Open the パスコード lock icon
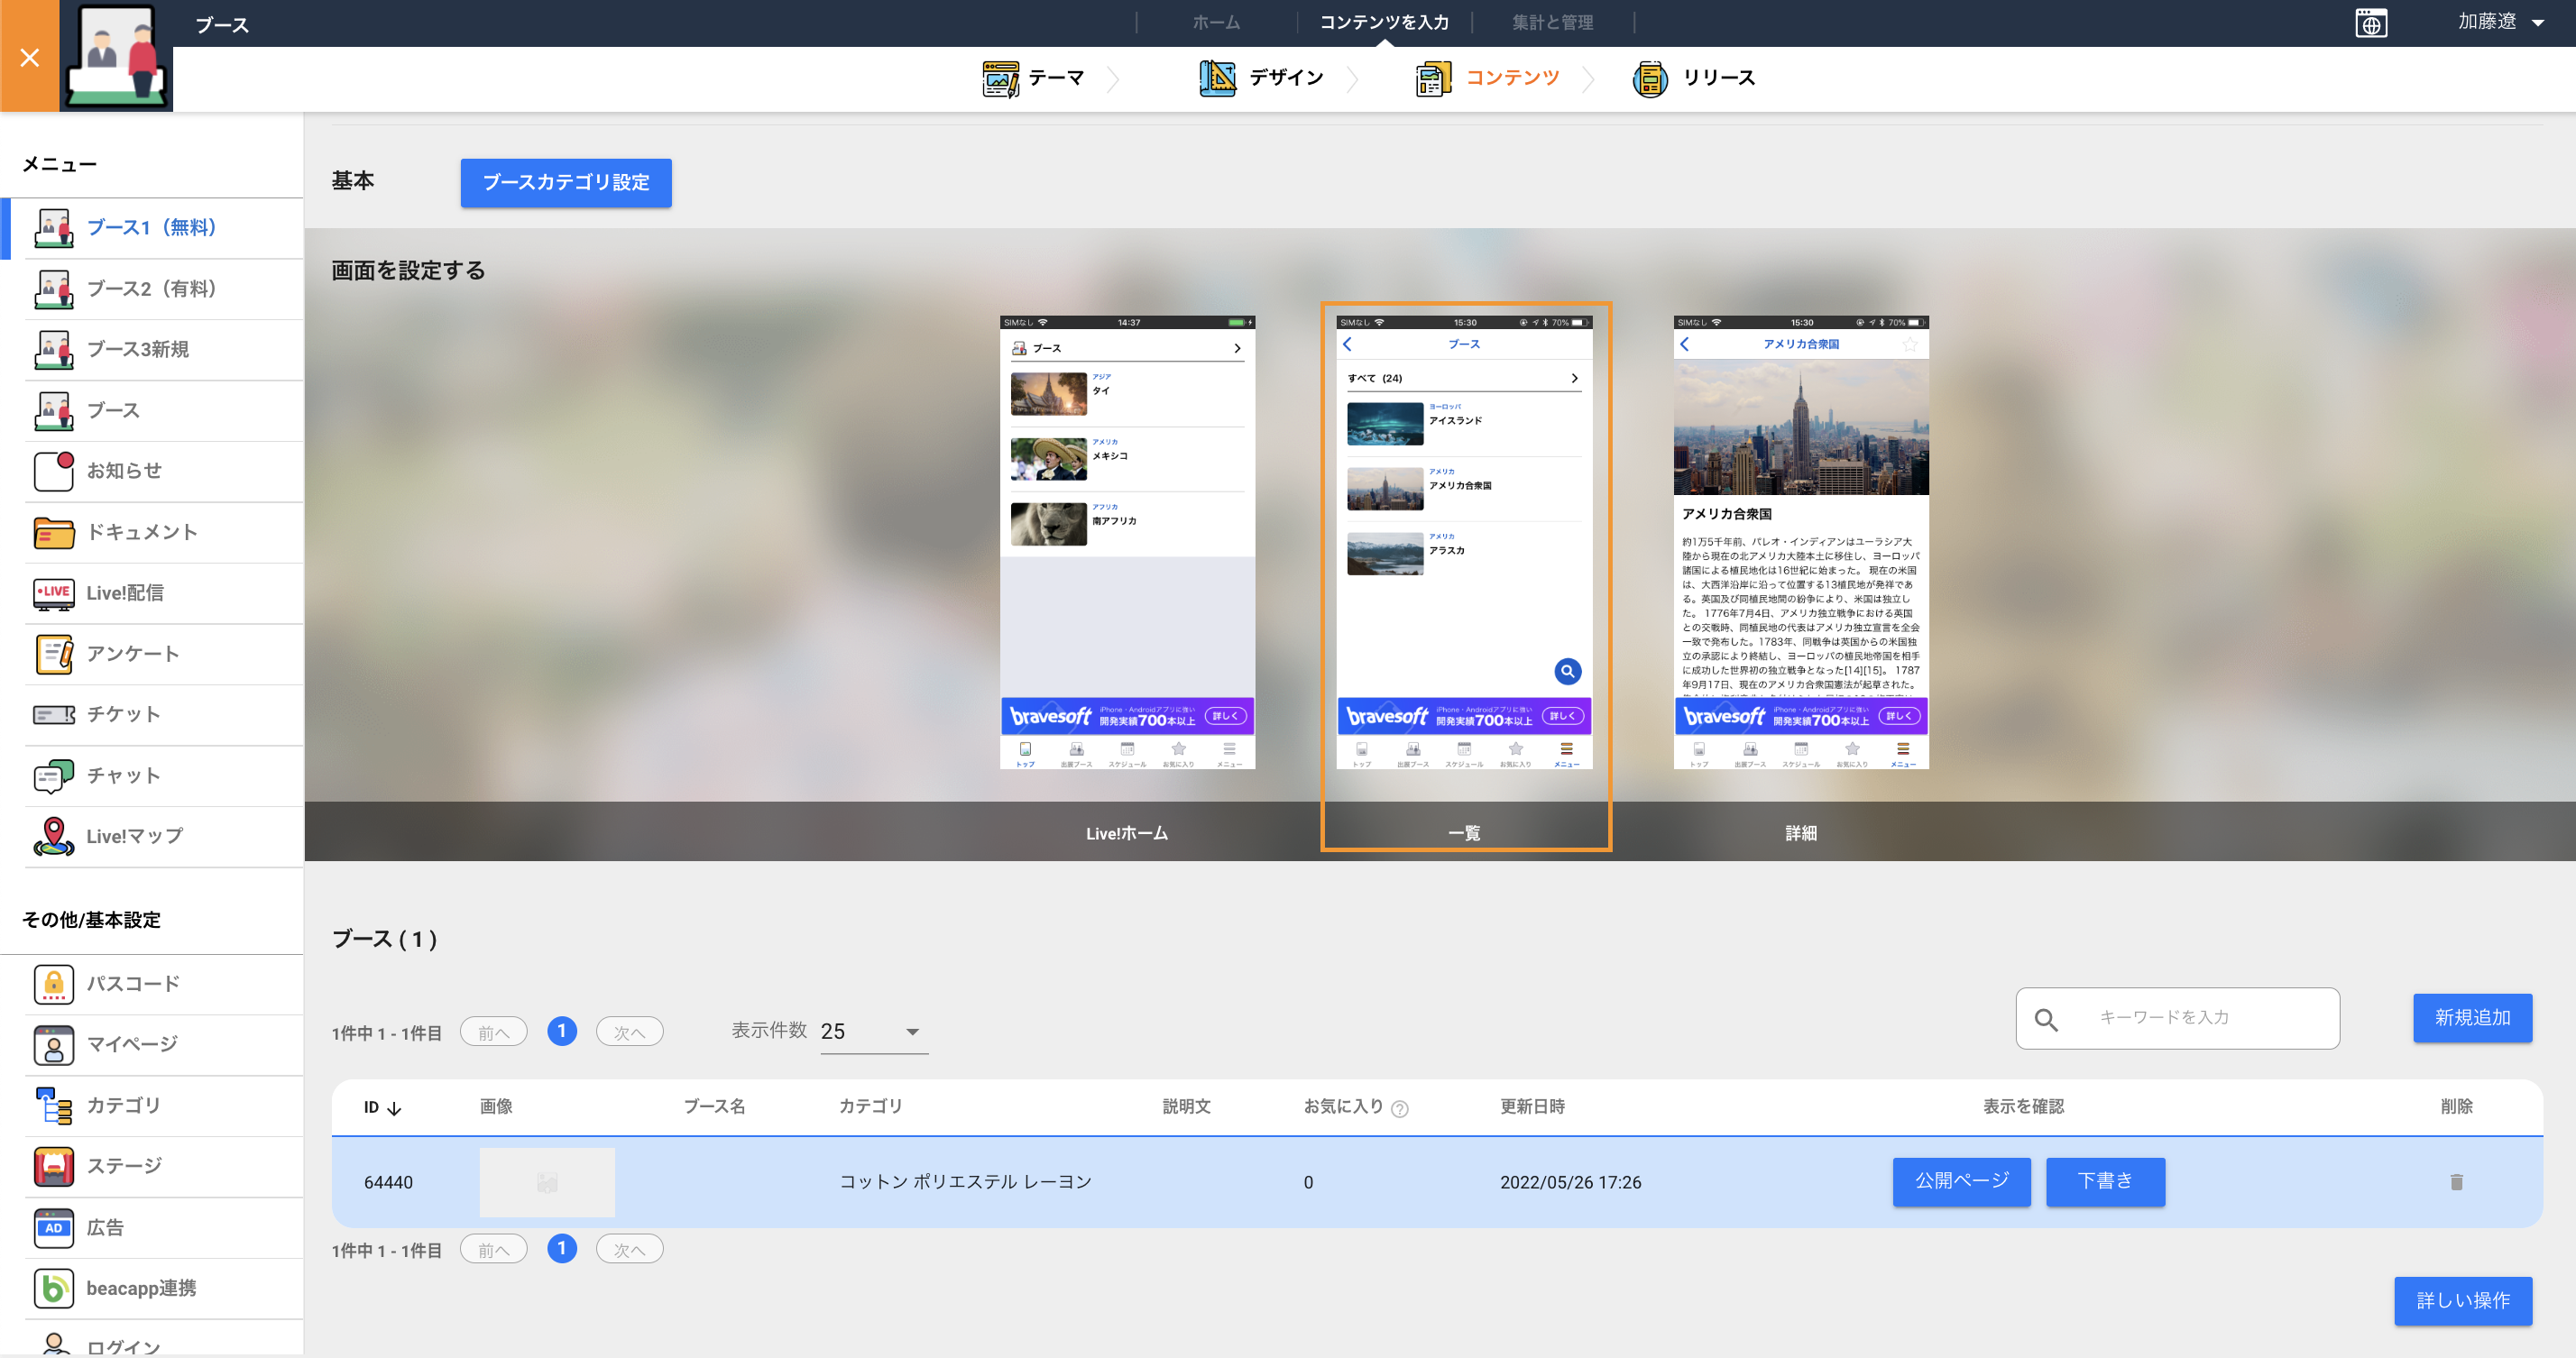2576x1358 pixels. 54,984
